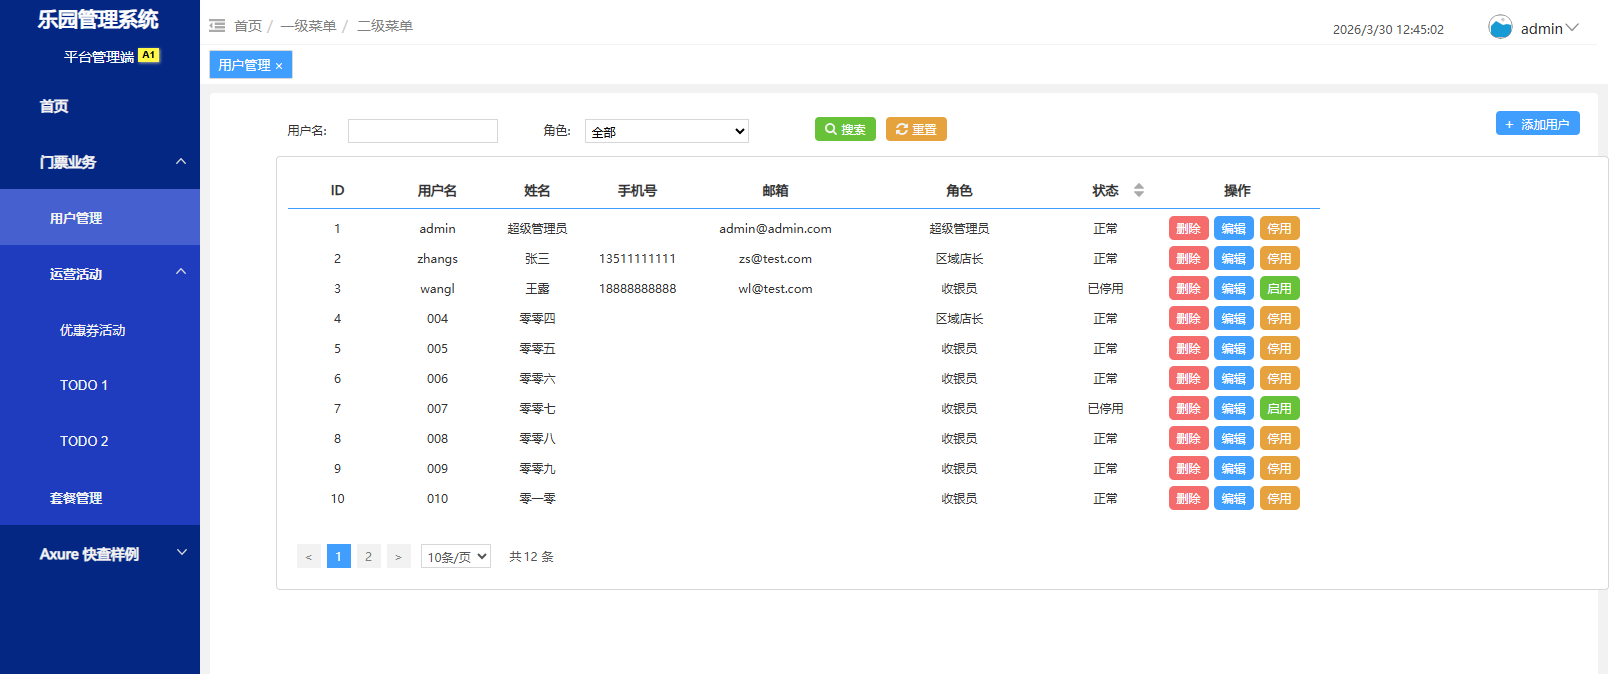Click the sort arrows in 状态 column header
This screenshot has height=674, width=1614.
point(1138,190)
